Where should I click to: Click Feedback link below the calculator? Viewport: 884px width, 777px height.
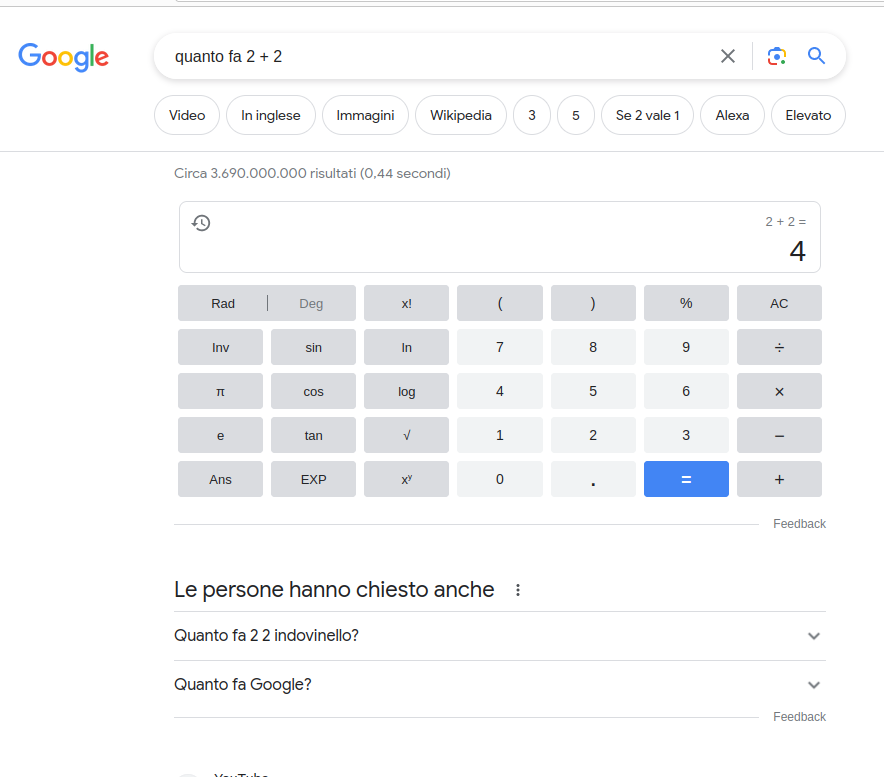click(799, 524)
